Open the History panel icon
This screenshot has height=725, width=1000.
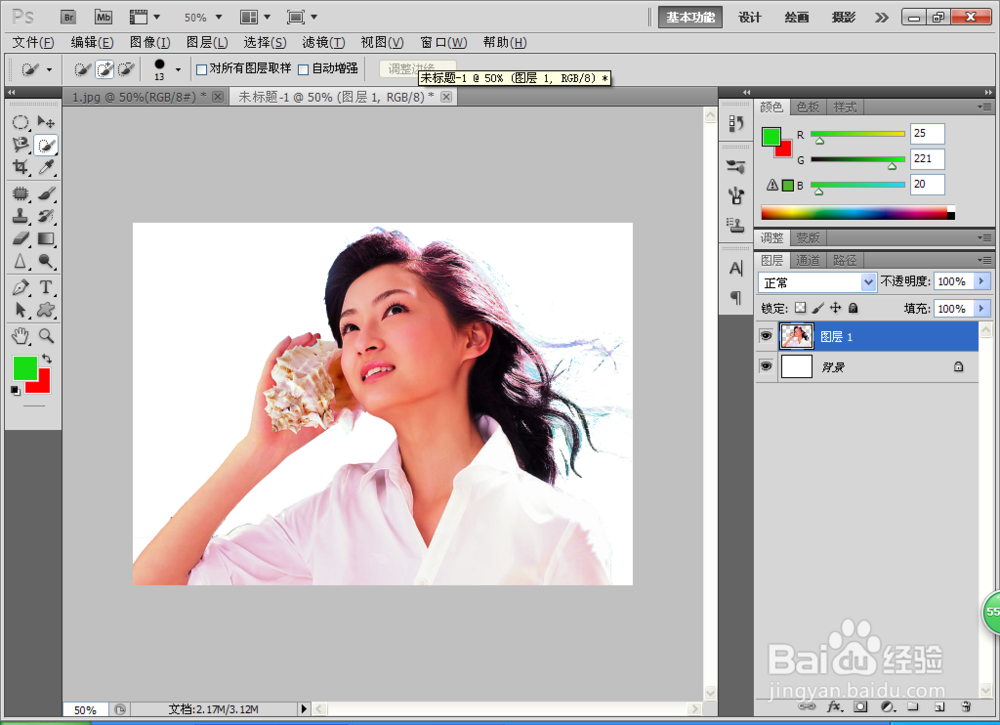coord(736,122)
